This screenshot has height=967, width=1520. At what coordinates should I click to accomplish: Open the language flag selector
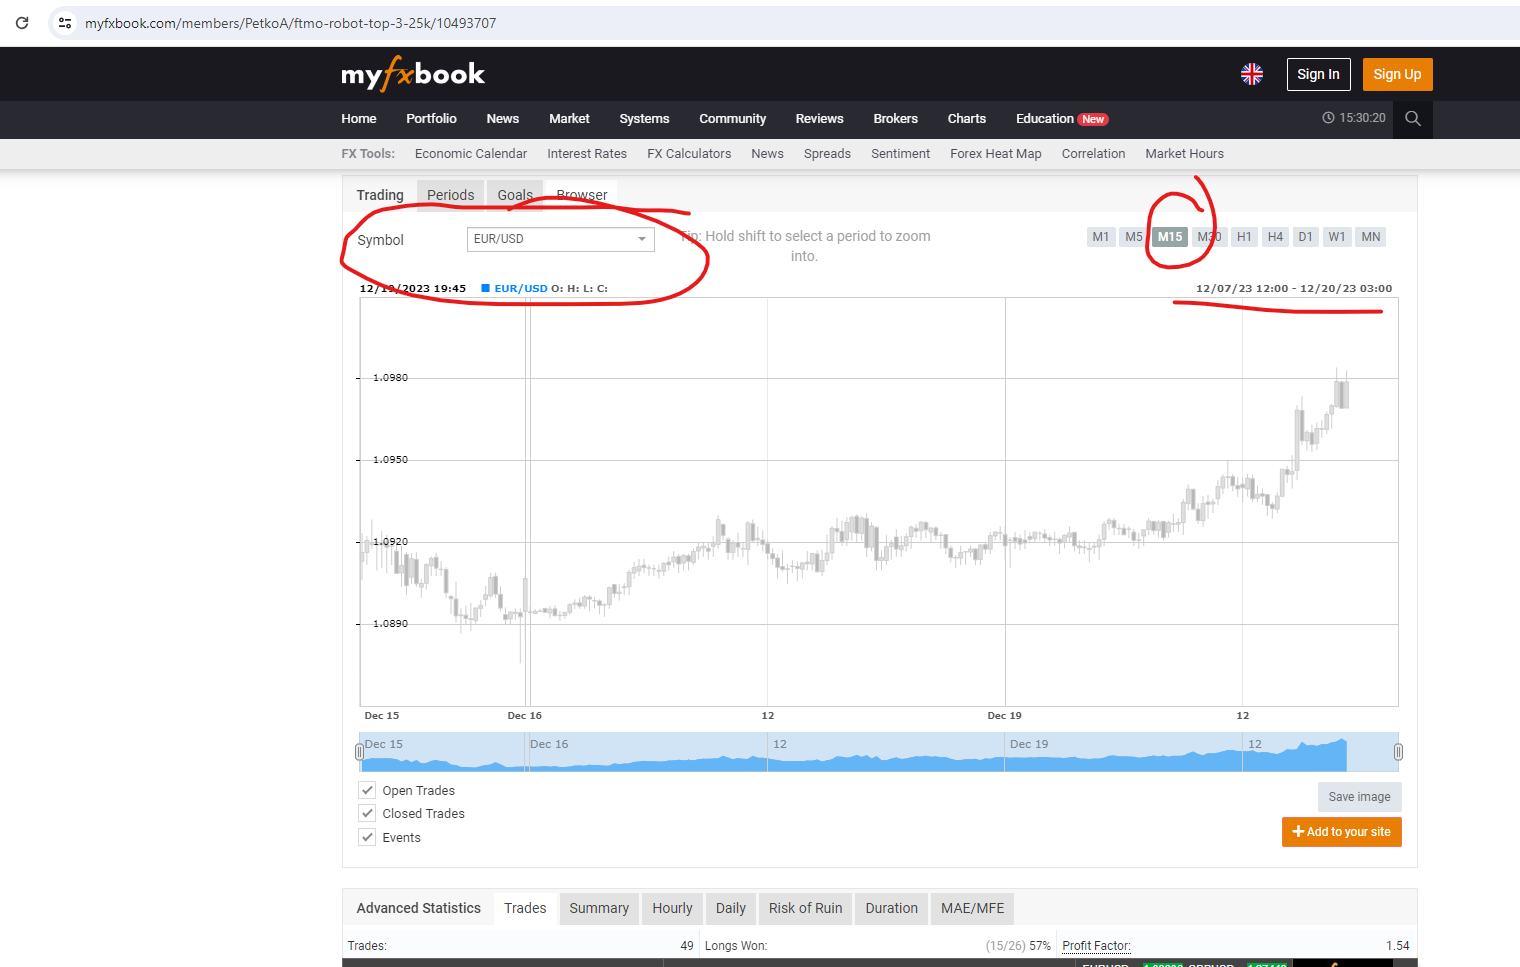1252,74
